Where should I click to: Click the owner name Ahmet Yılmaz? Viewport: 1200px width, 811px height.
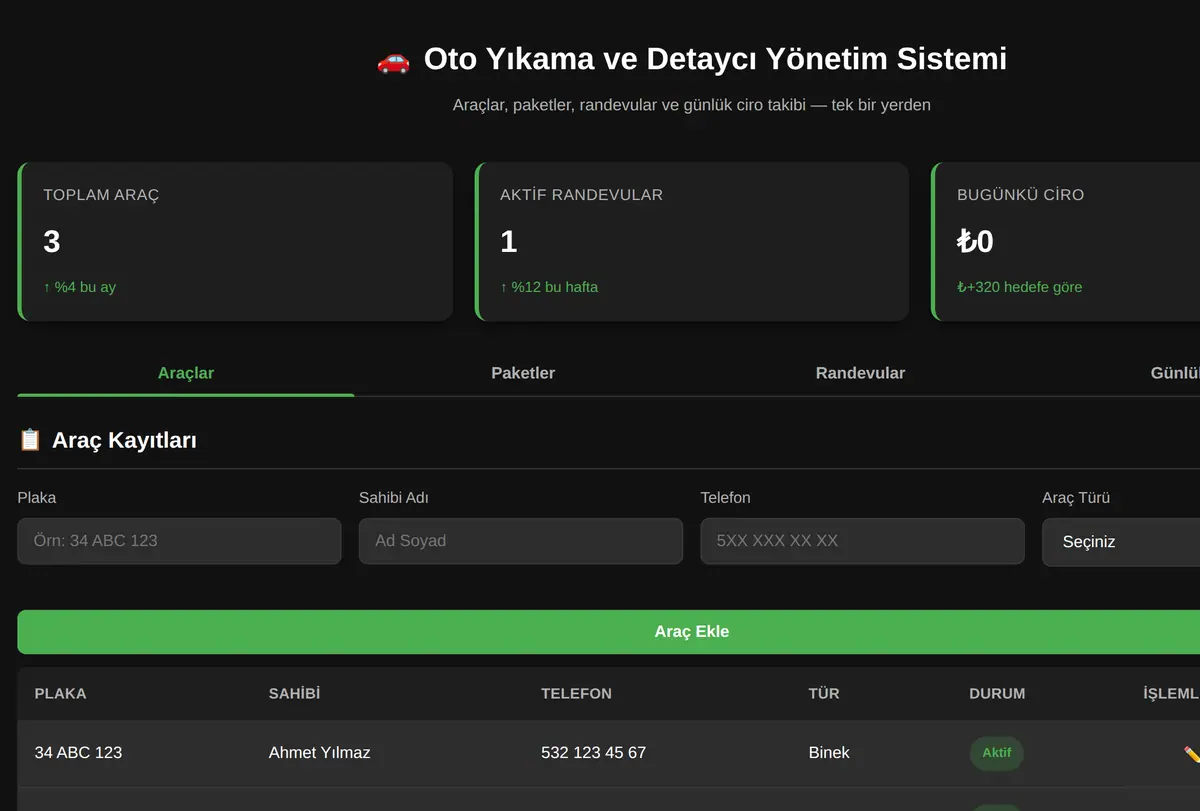click(x=319, y=752)
